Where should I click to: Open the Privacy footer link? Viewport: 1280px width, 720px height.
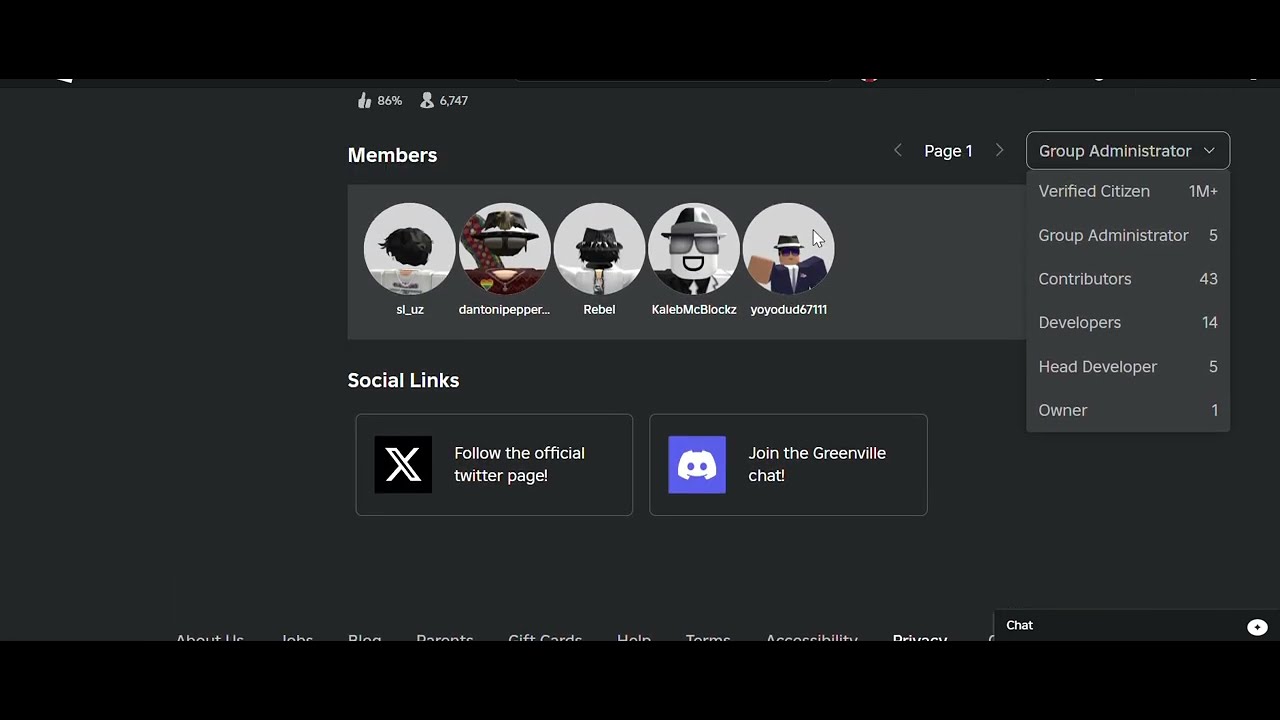920,639
